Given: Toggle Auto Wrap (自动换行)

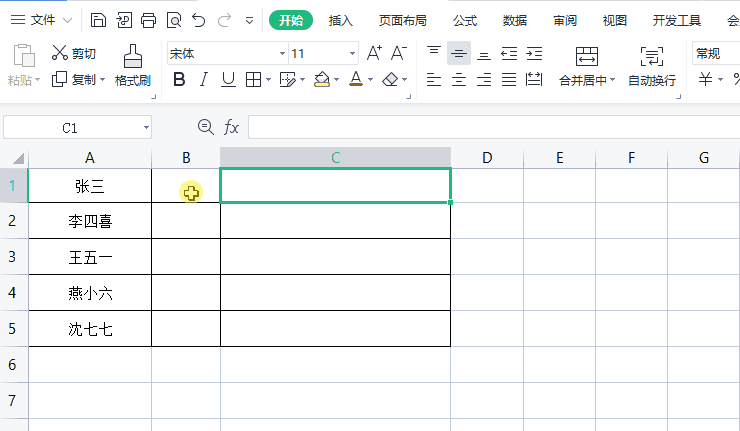Looking at the screenshot, I should 652,66.
